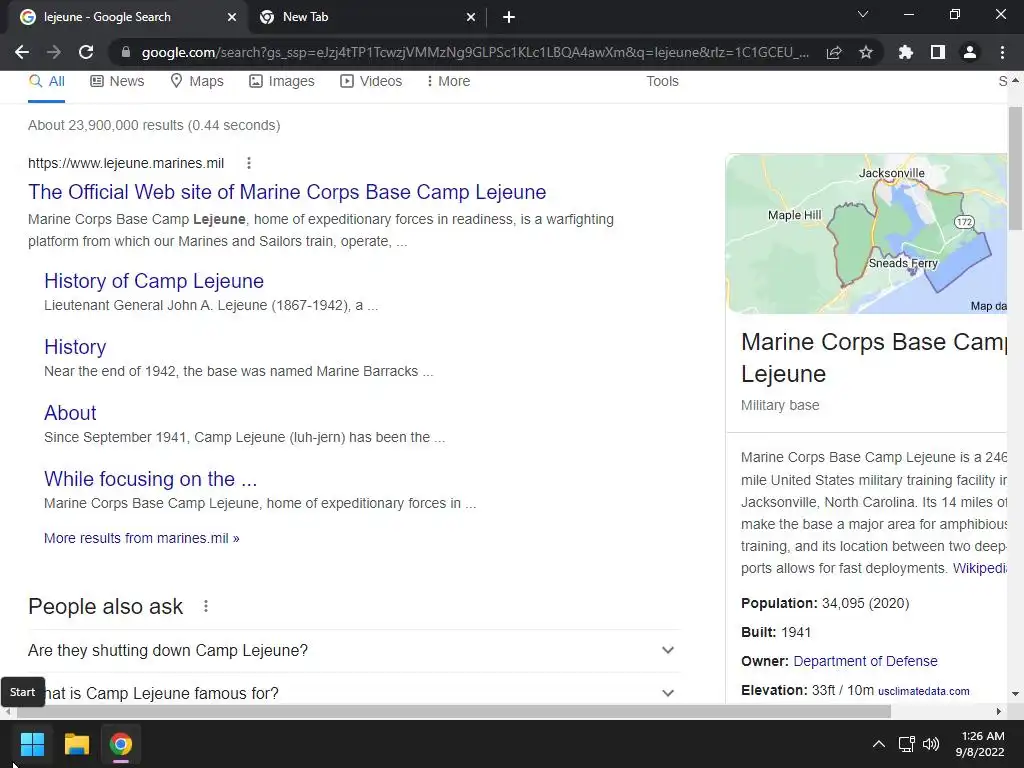Open the Extensions puzzle icon
1024x768 pixels.
click(906, 52)
